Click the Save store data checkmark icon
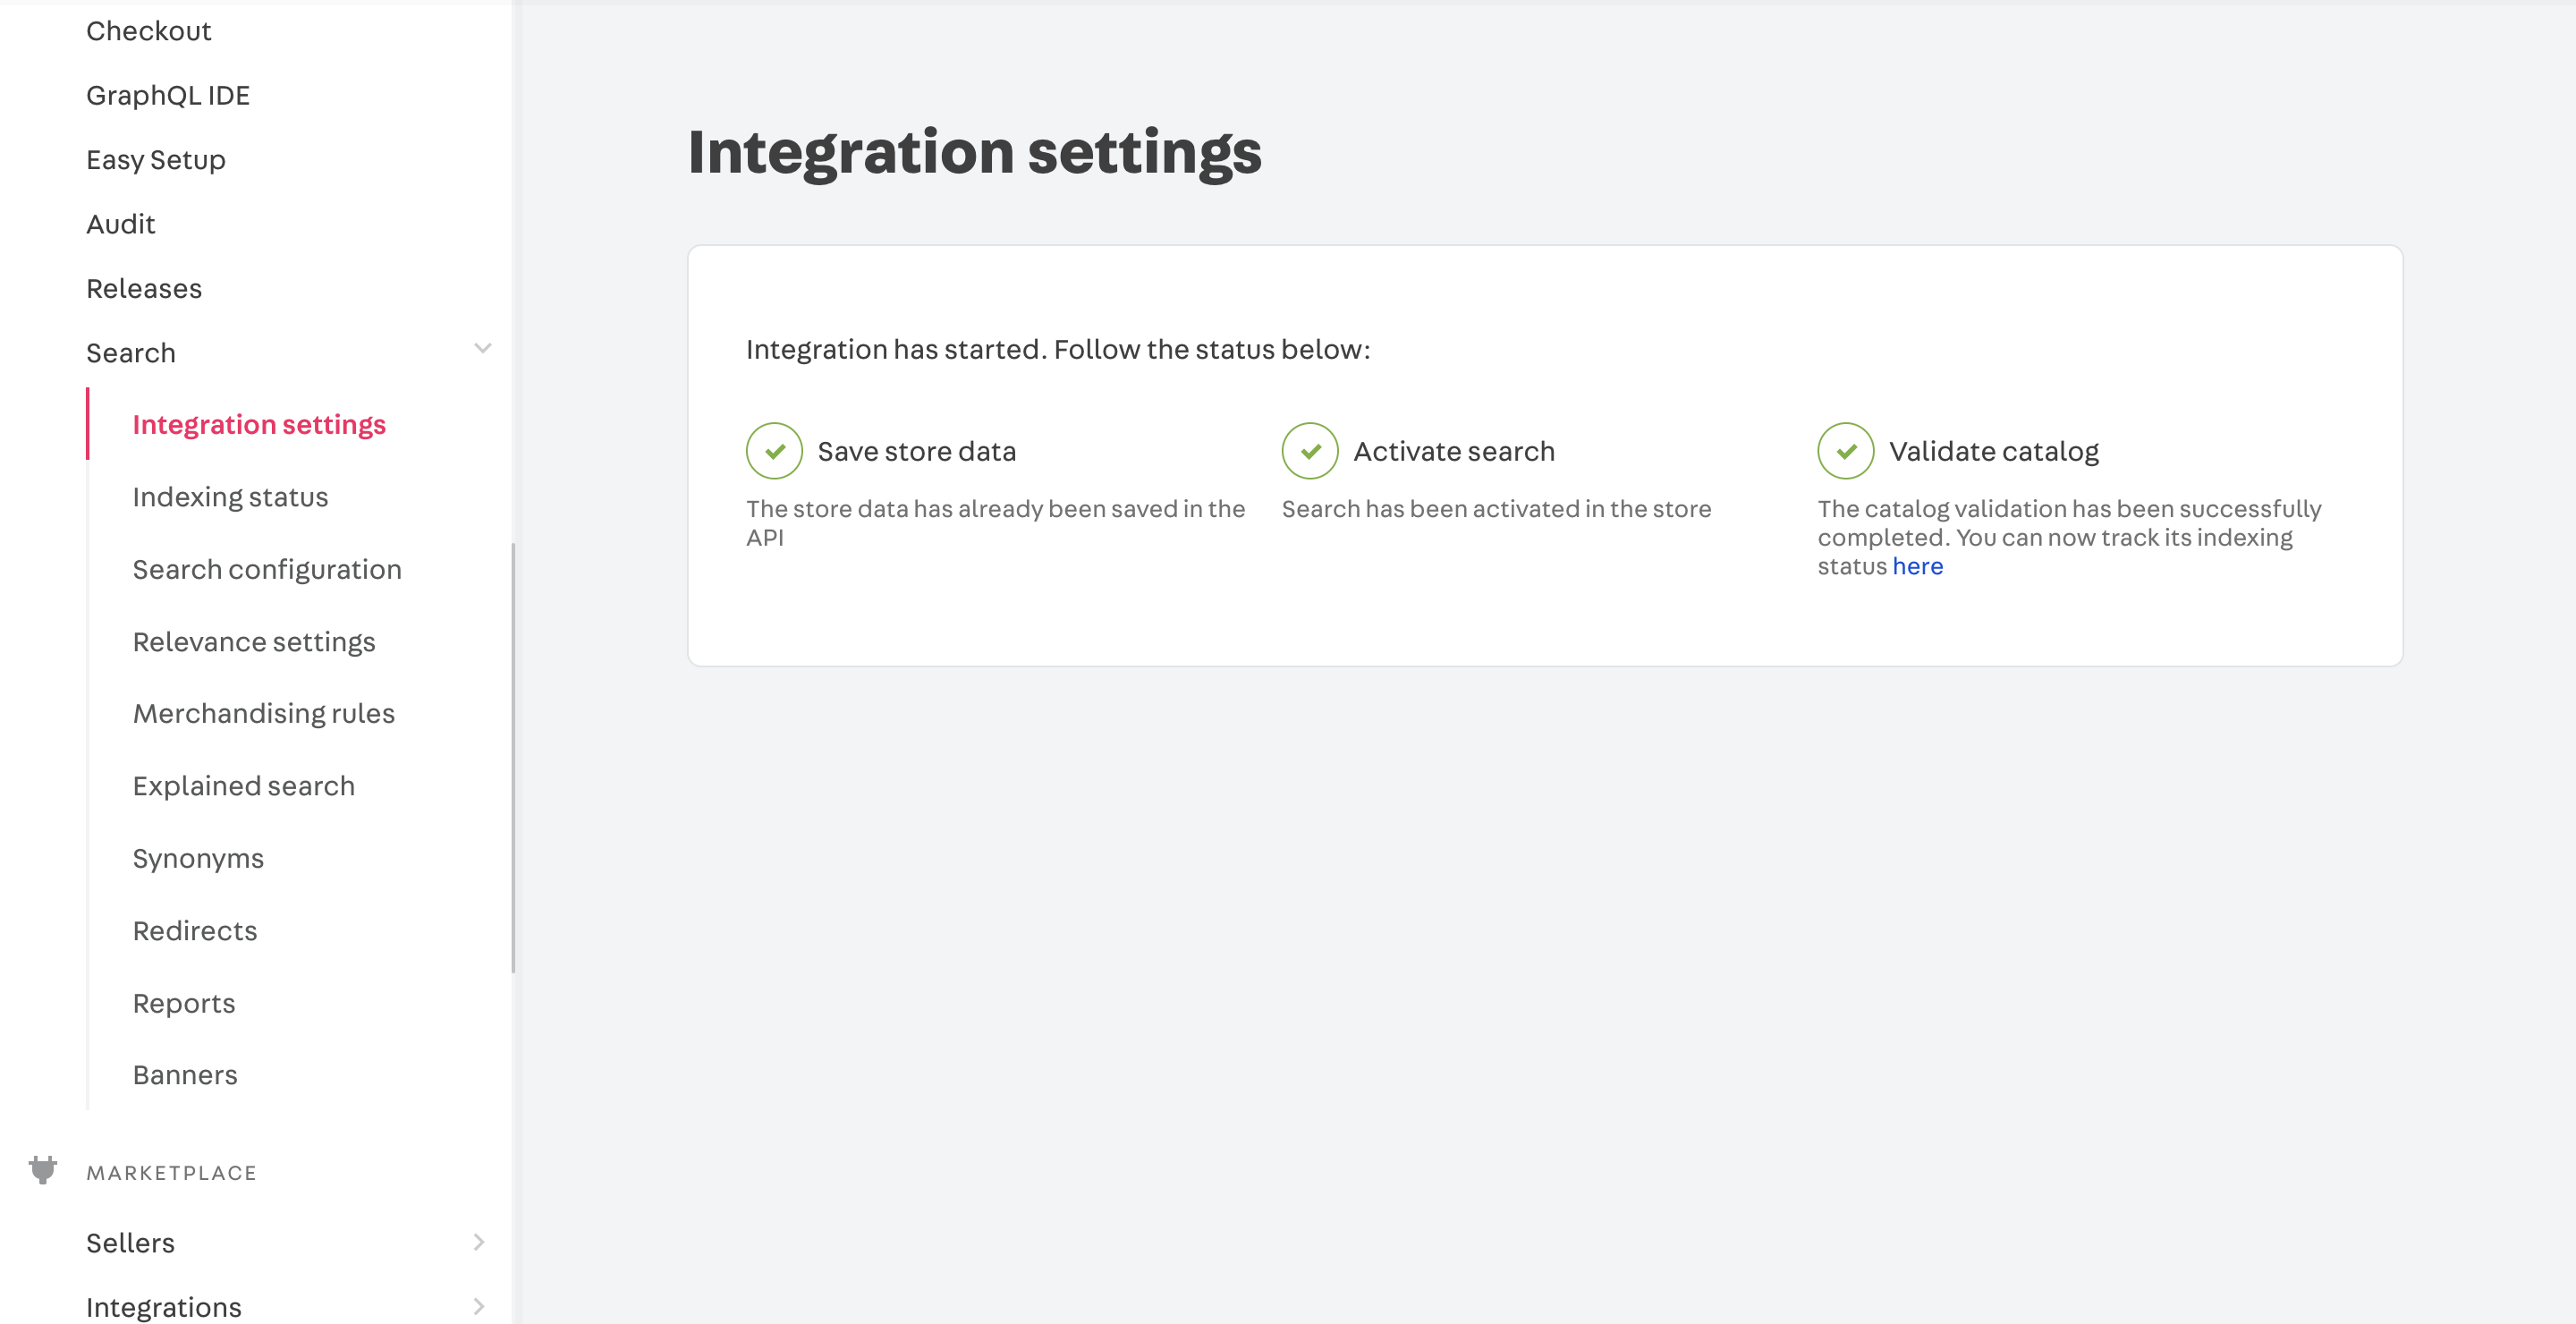Screen dimensions: 2576x1324 (771, 449)
